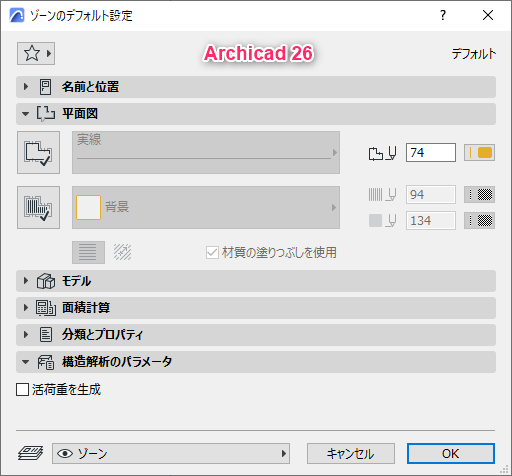Click the 構造解析のパラメータ panel icon

46,362
